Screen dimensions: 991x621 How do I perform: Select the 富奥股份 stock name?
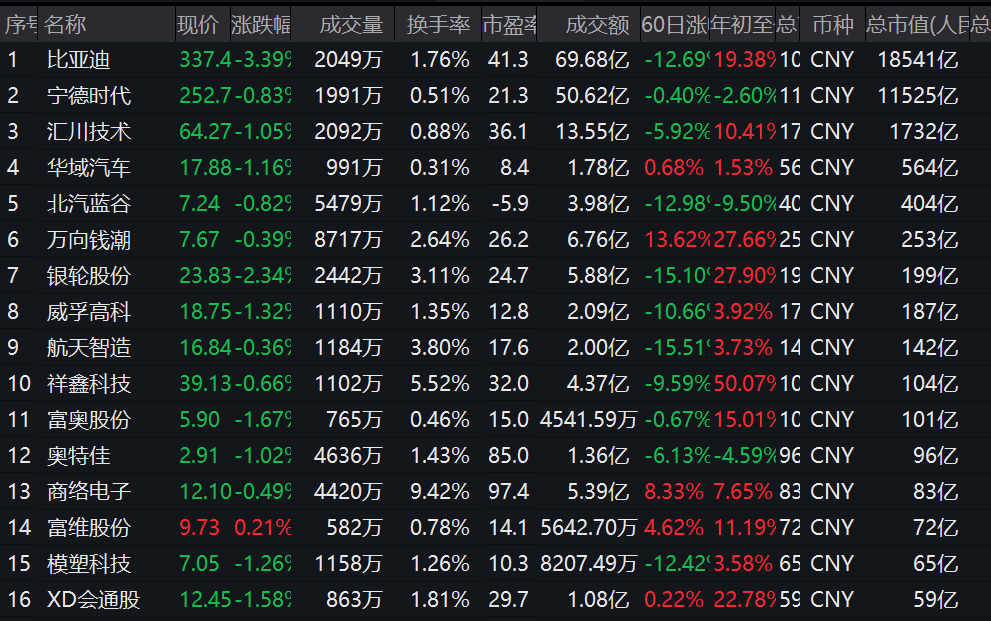click(89, 420)
